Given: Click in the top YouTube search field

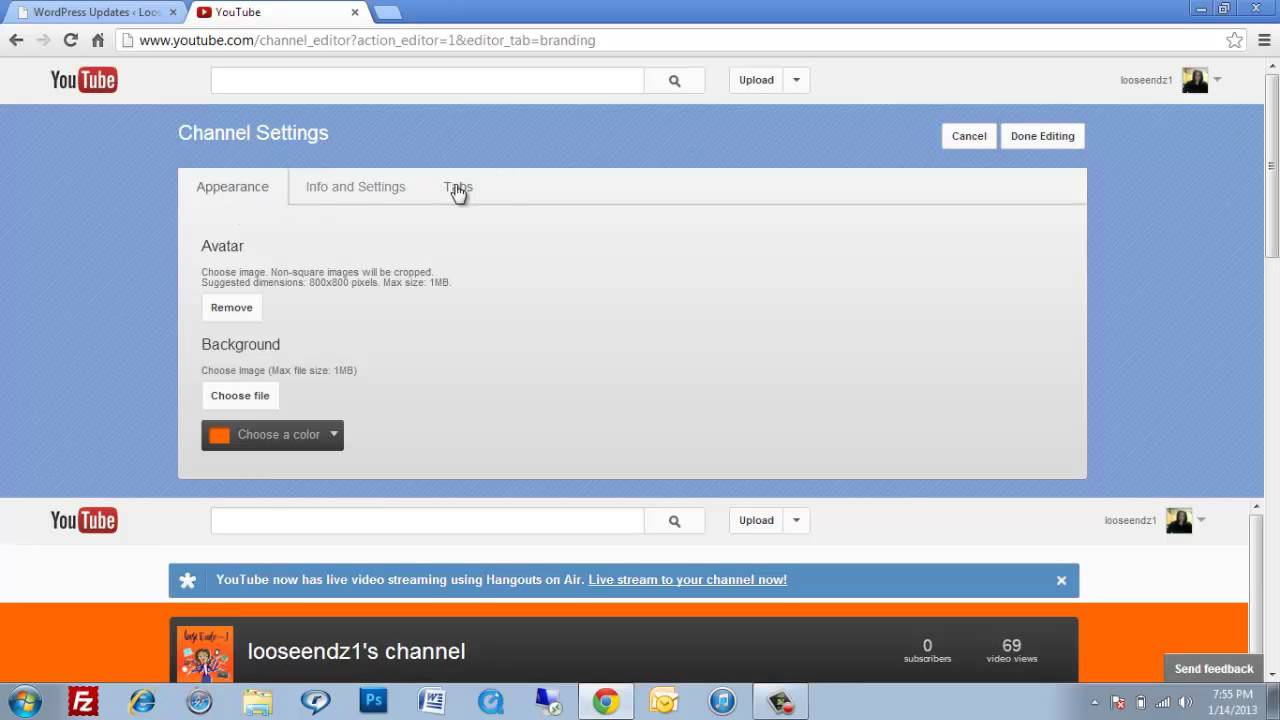Looking at the screenshot, I should 427,80.
